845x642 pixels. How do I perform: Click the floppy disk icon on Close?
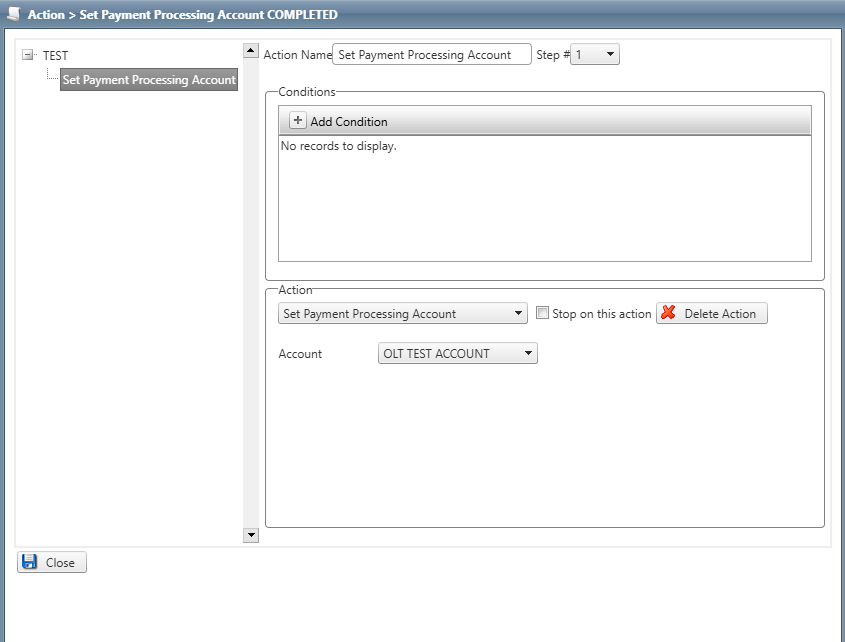(30, 562)
